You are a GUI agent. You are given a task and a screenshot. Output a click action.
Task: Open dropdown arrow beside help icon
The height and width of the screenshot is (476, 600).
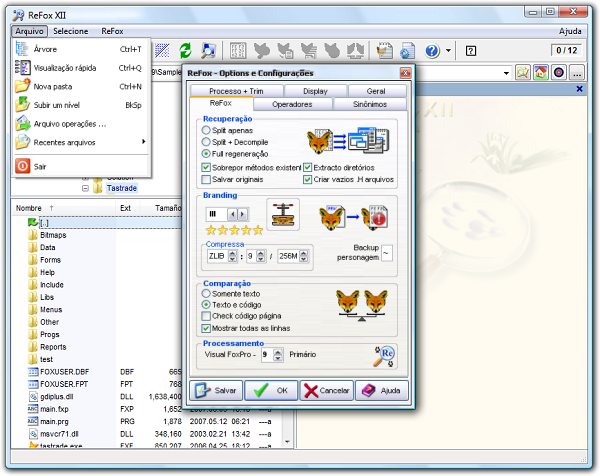click(448, 51)
